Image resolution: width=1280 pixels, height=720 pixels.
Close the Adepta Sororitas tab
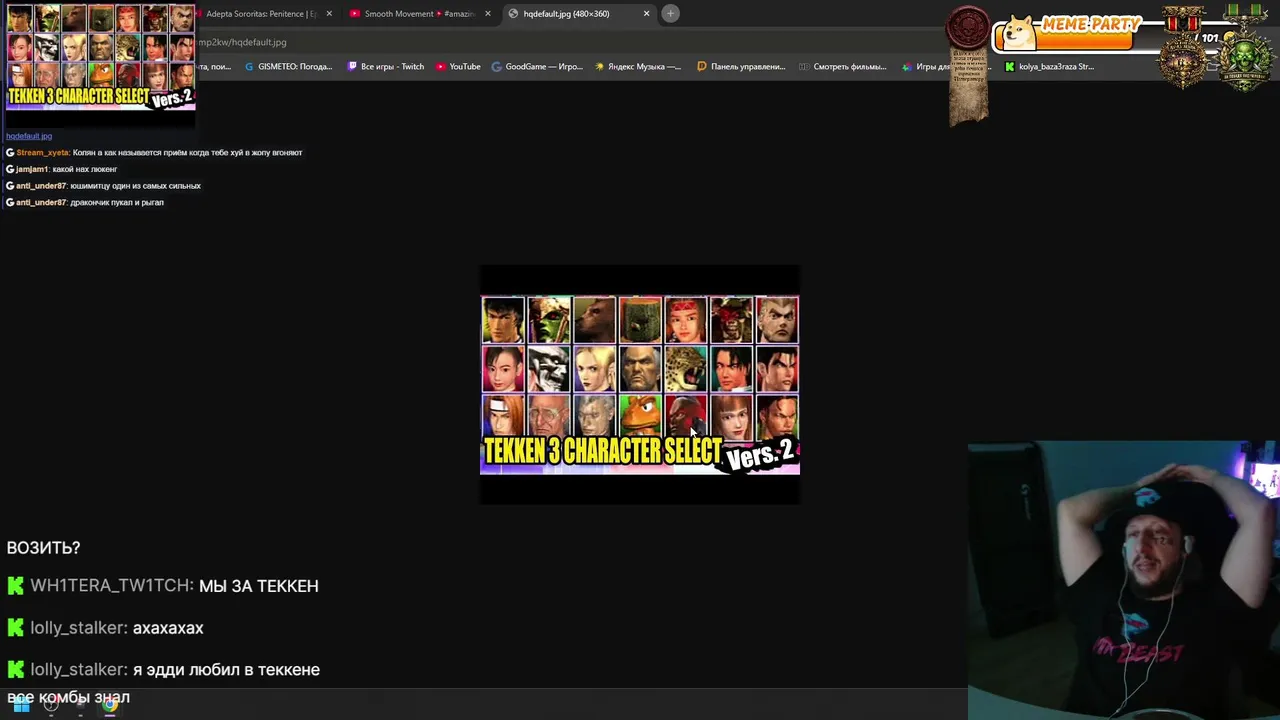tap(329, 14)
